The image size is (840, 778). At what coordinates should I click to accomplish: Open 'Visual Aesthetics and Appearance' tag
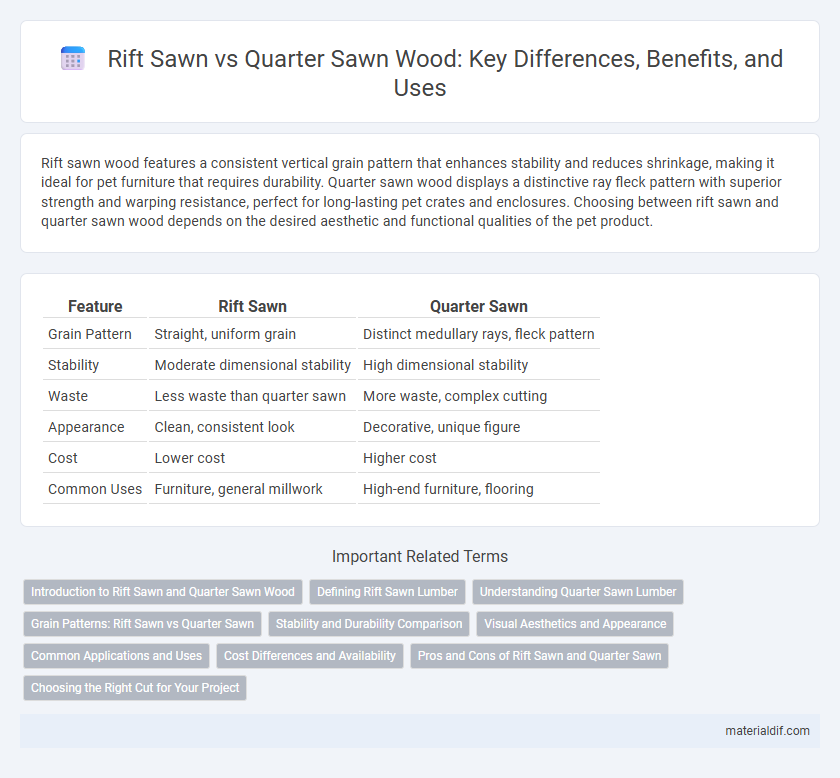pyautogui.click(x=575, y=624)
